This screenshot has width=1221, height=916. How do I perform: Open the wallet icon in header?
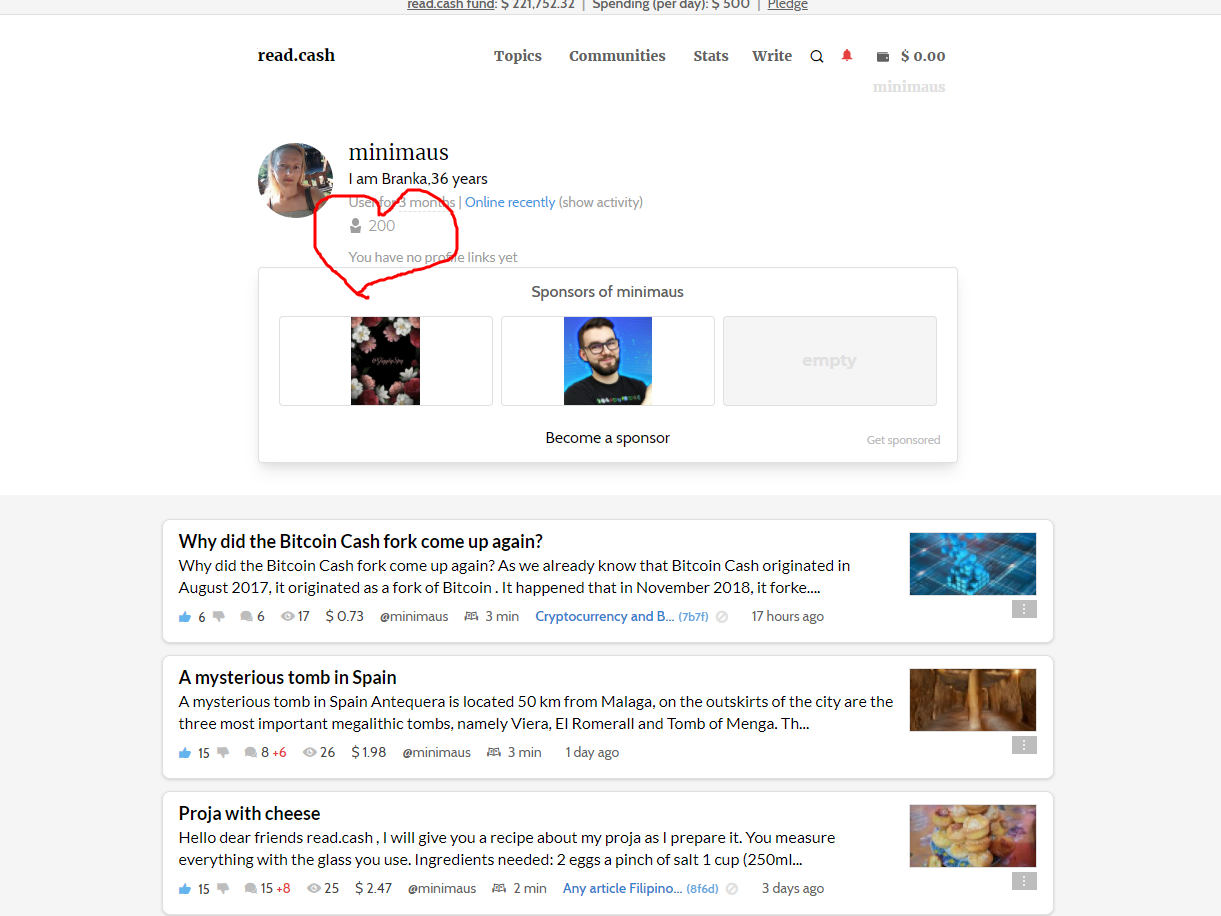883,57
